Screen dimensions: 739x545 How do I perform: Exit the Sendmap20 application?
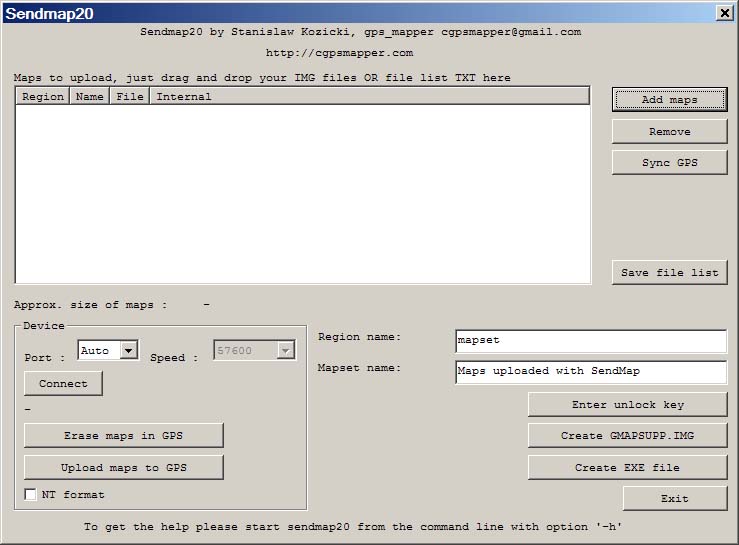674,499
